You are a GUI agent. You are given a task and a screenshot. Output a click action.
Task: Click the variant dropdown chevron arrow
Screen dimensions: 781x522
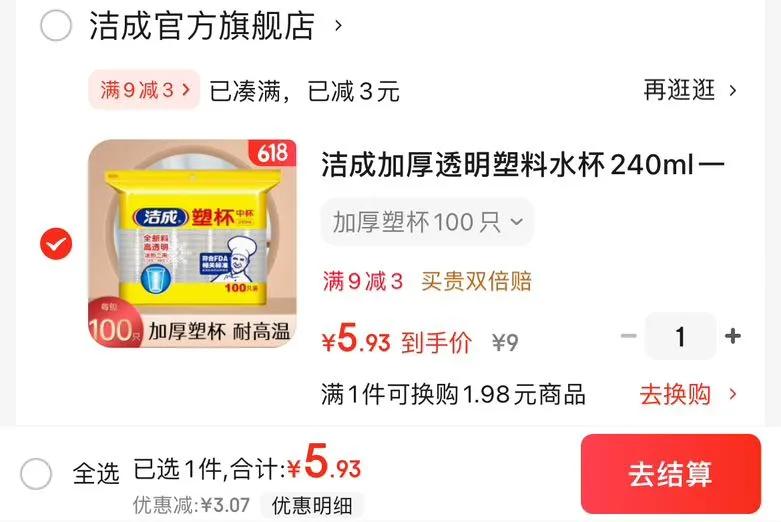point(517,222)
